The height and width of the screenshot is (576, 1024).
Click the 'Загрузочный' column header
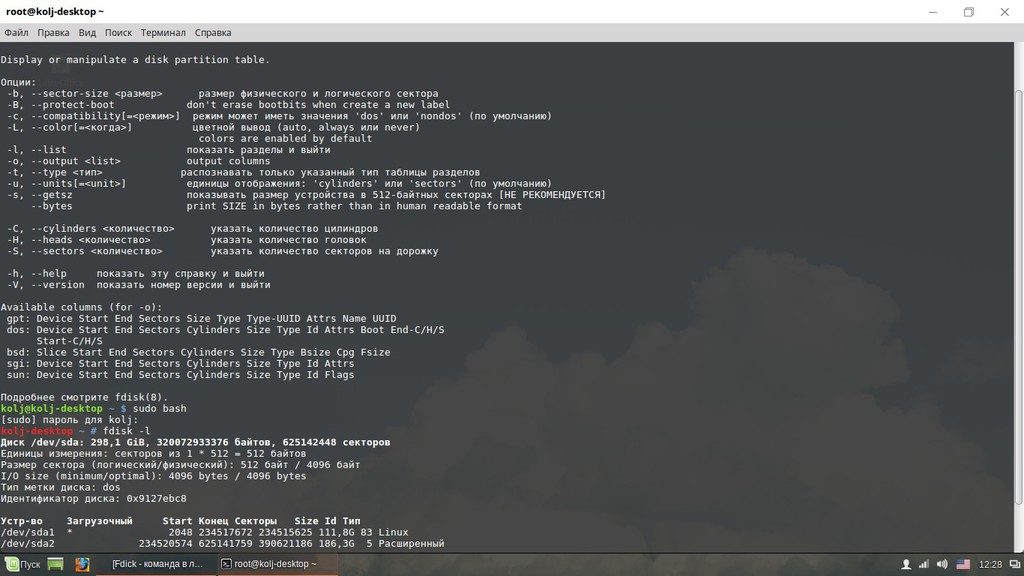99,521
